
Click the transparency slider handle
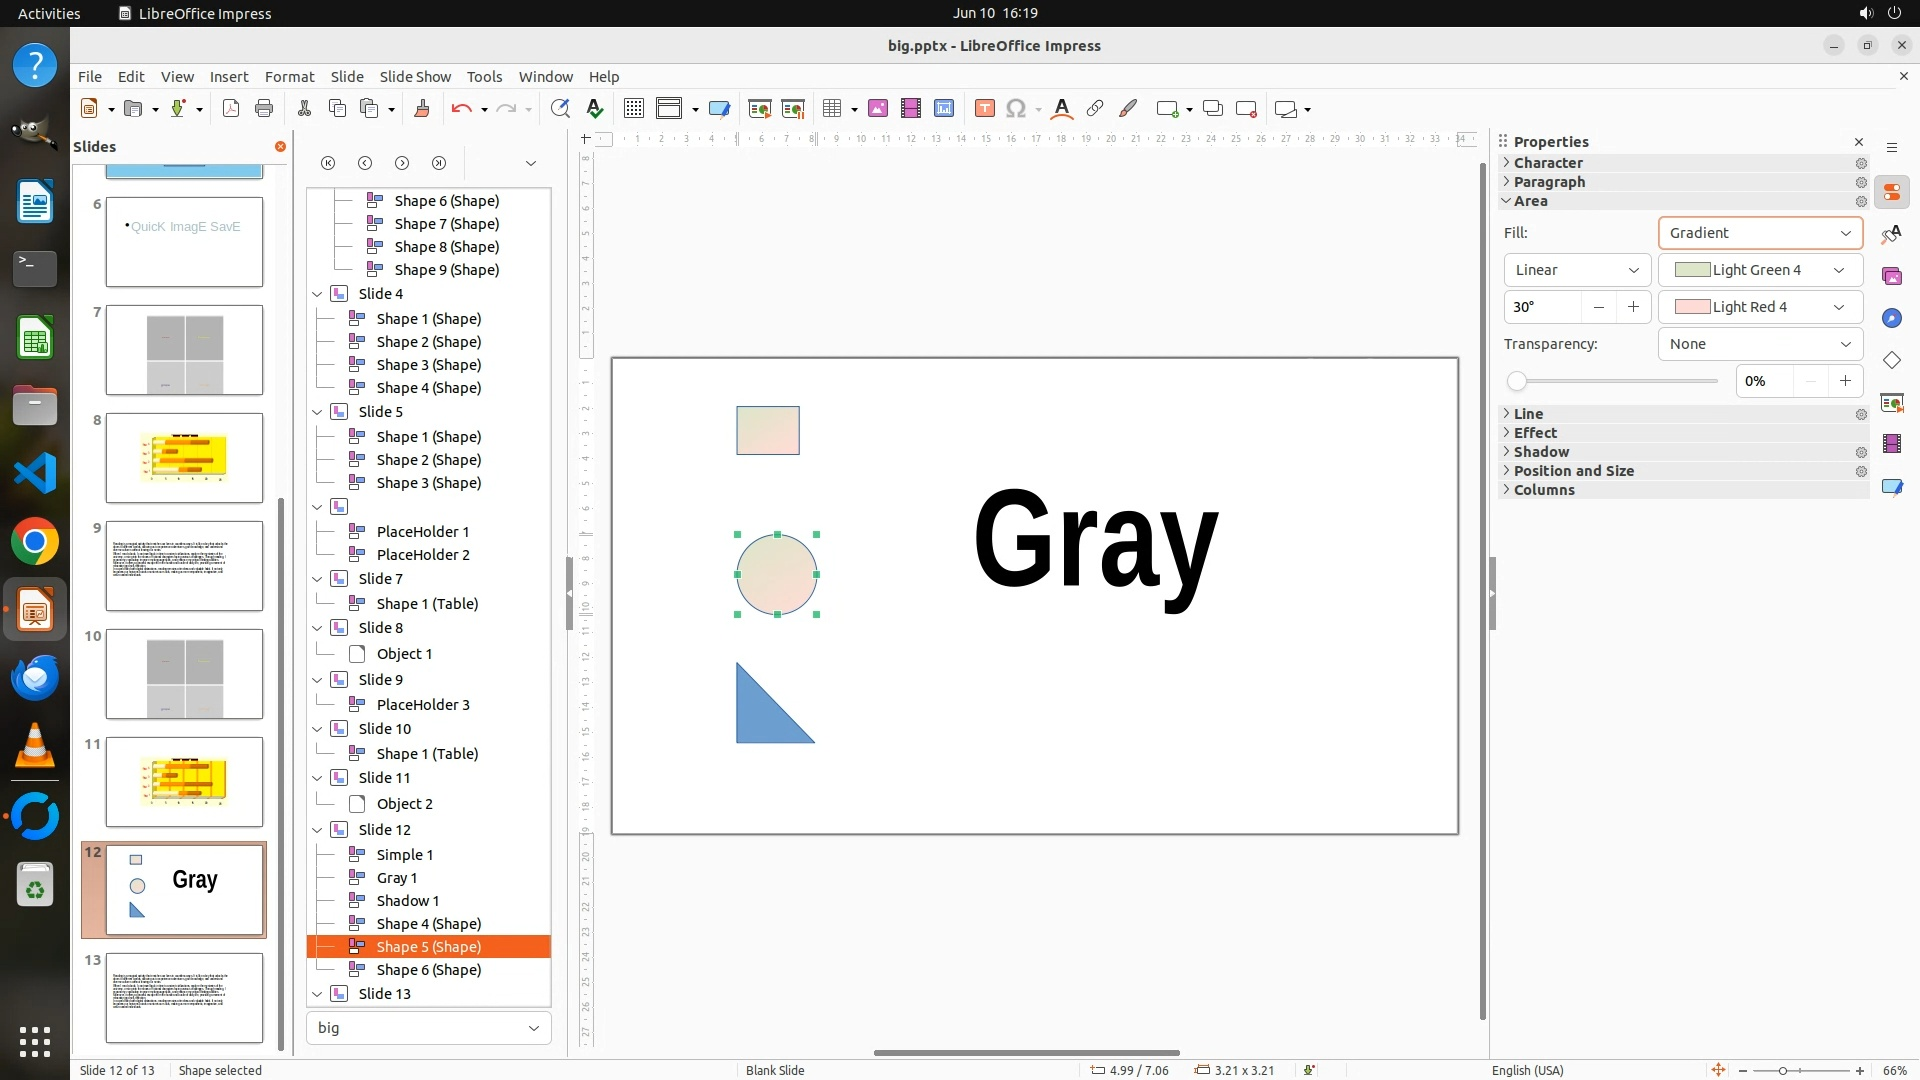point(1517,381)
